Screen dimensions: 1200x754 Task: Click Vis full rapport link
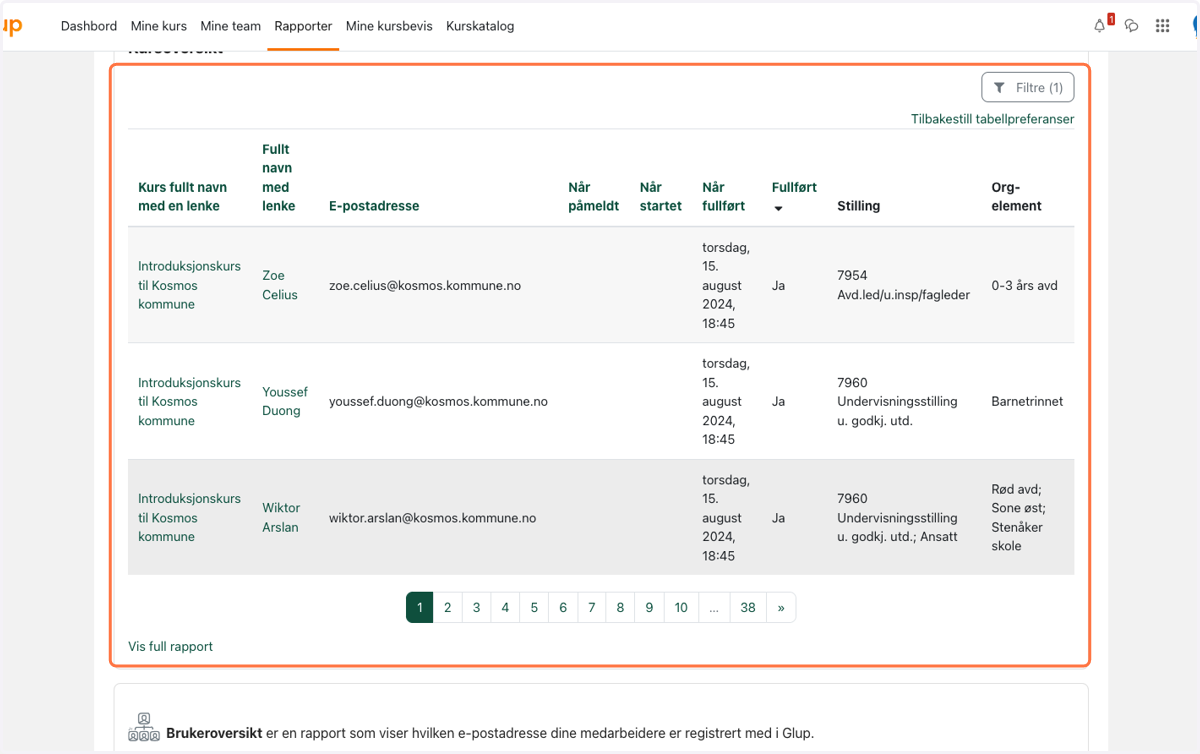[x=170, y=646]
